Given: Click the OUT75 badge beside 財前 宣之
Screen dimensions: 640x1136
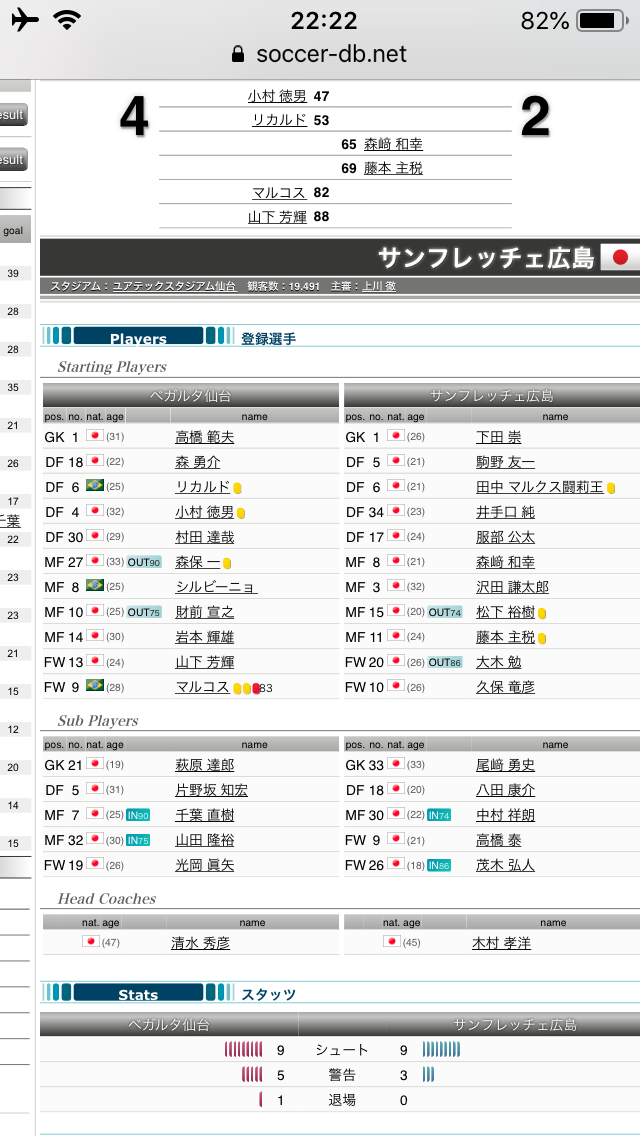Looking at the screenshot, I should [x=143, y=612].
